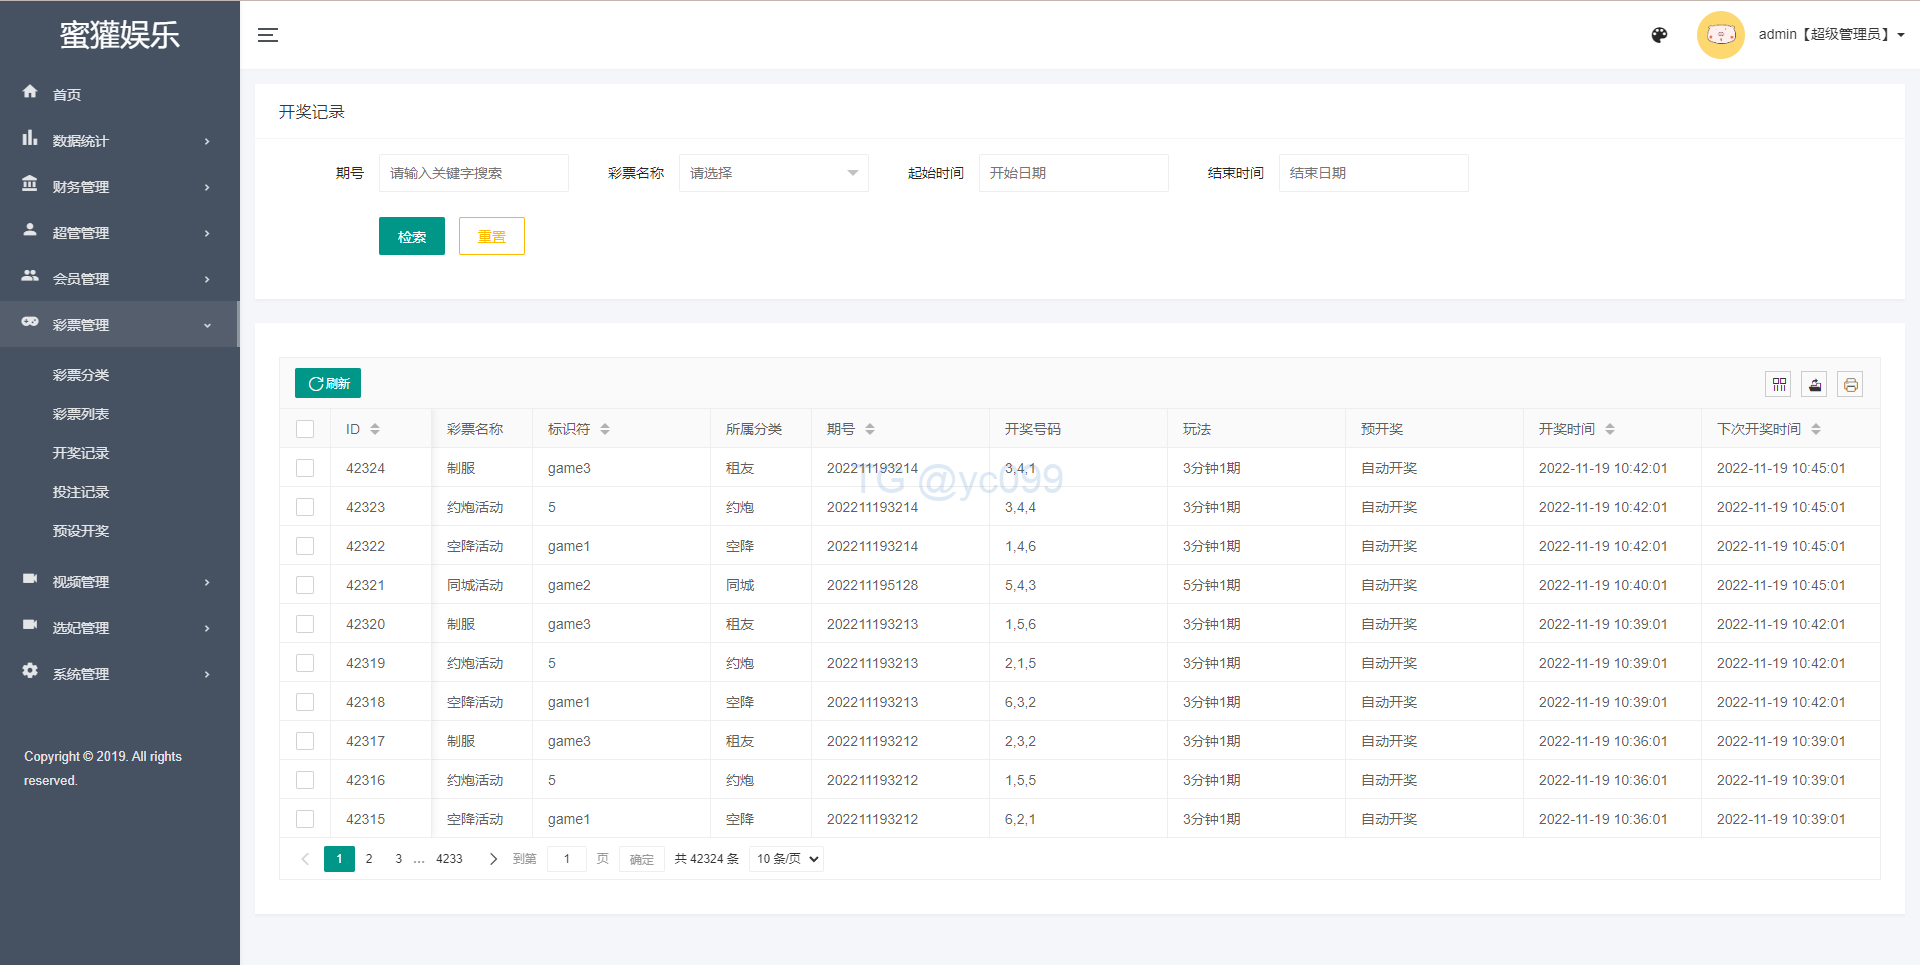Screen dimensions: 1920x965
Task: Open the column filter grid icon
Action: [x=1779, y=385]
